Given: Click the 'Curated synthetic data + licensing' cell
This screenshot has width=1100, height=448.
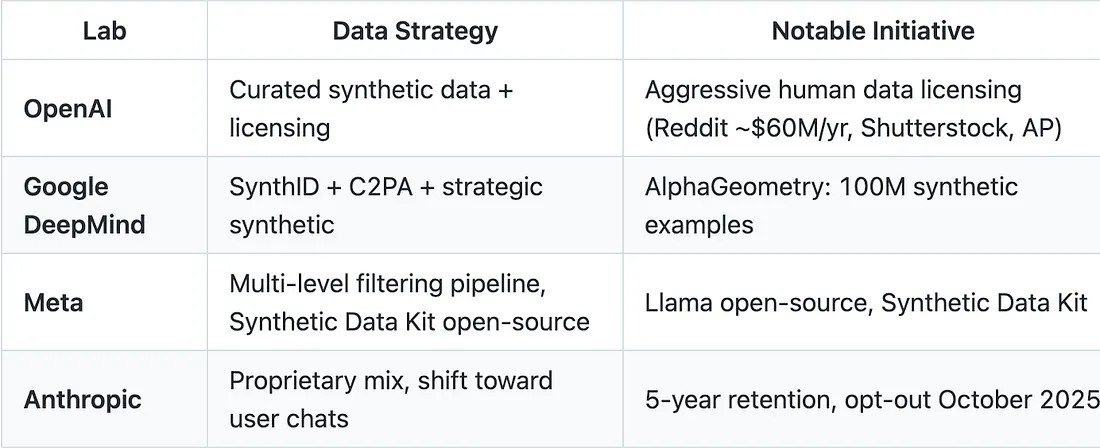Looking at the screenshot, I should pyautogui.click(x=371, y=108).
